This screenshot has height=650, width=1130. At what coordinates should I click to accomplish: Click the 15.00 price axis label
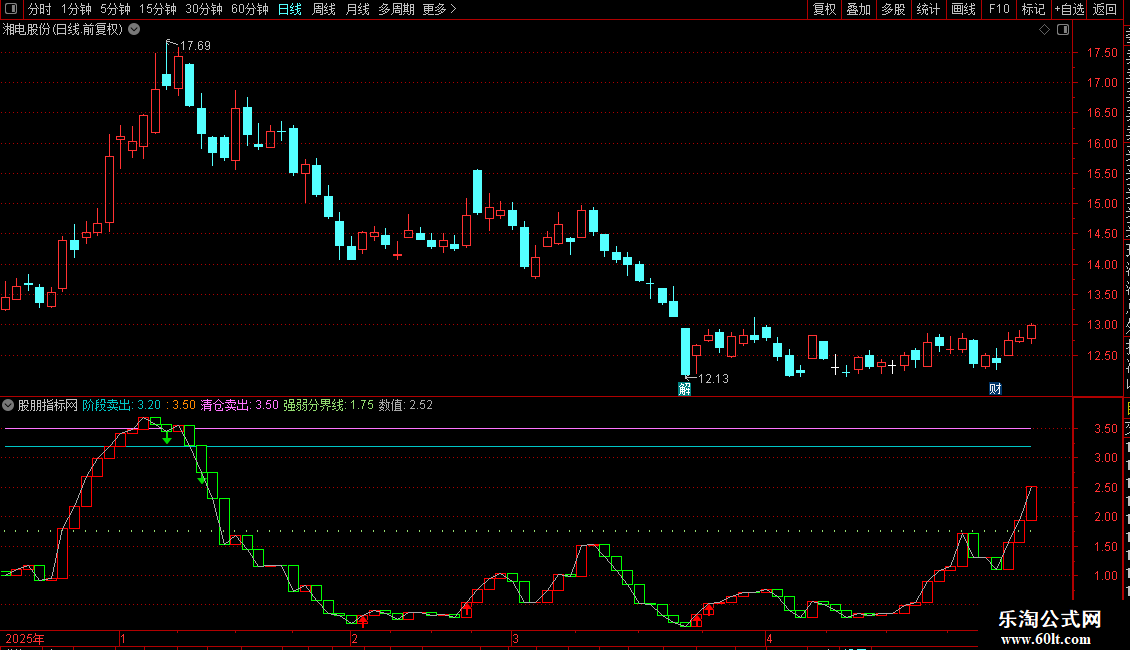[x=1102, y=204]
